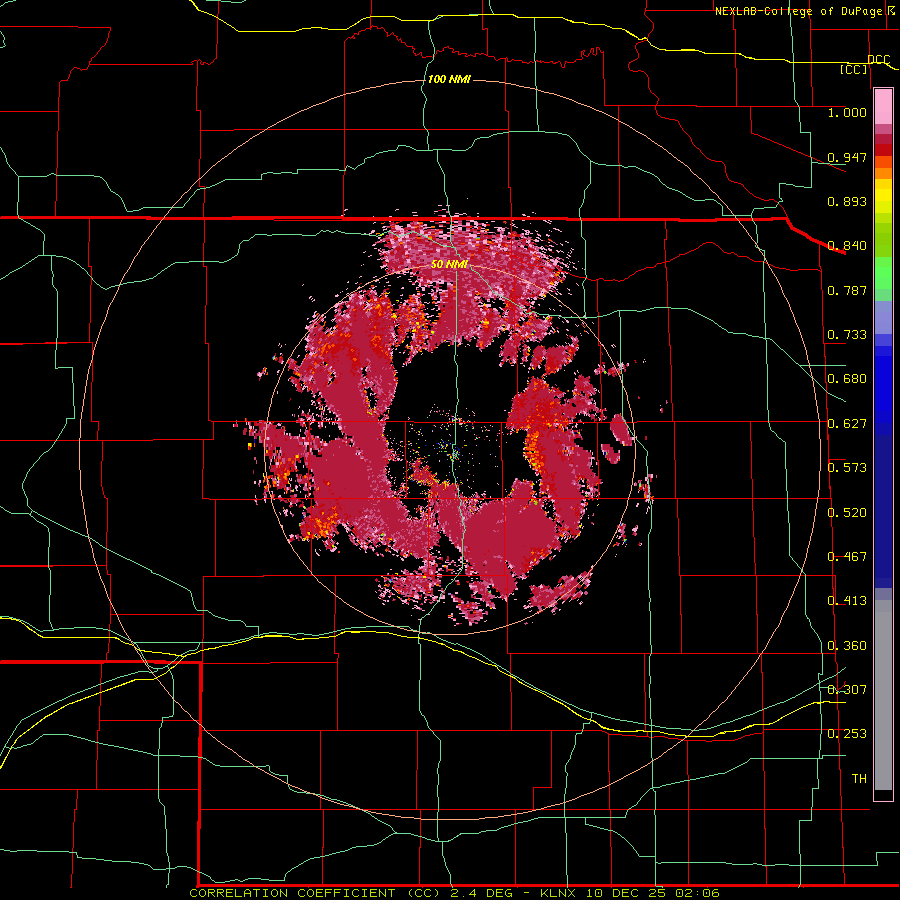
Task: Click the 50 NMI range ring label
Action: [449, 265]
